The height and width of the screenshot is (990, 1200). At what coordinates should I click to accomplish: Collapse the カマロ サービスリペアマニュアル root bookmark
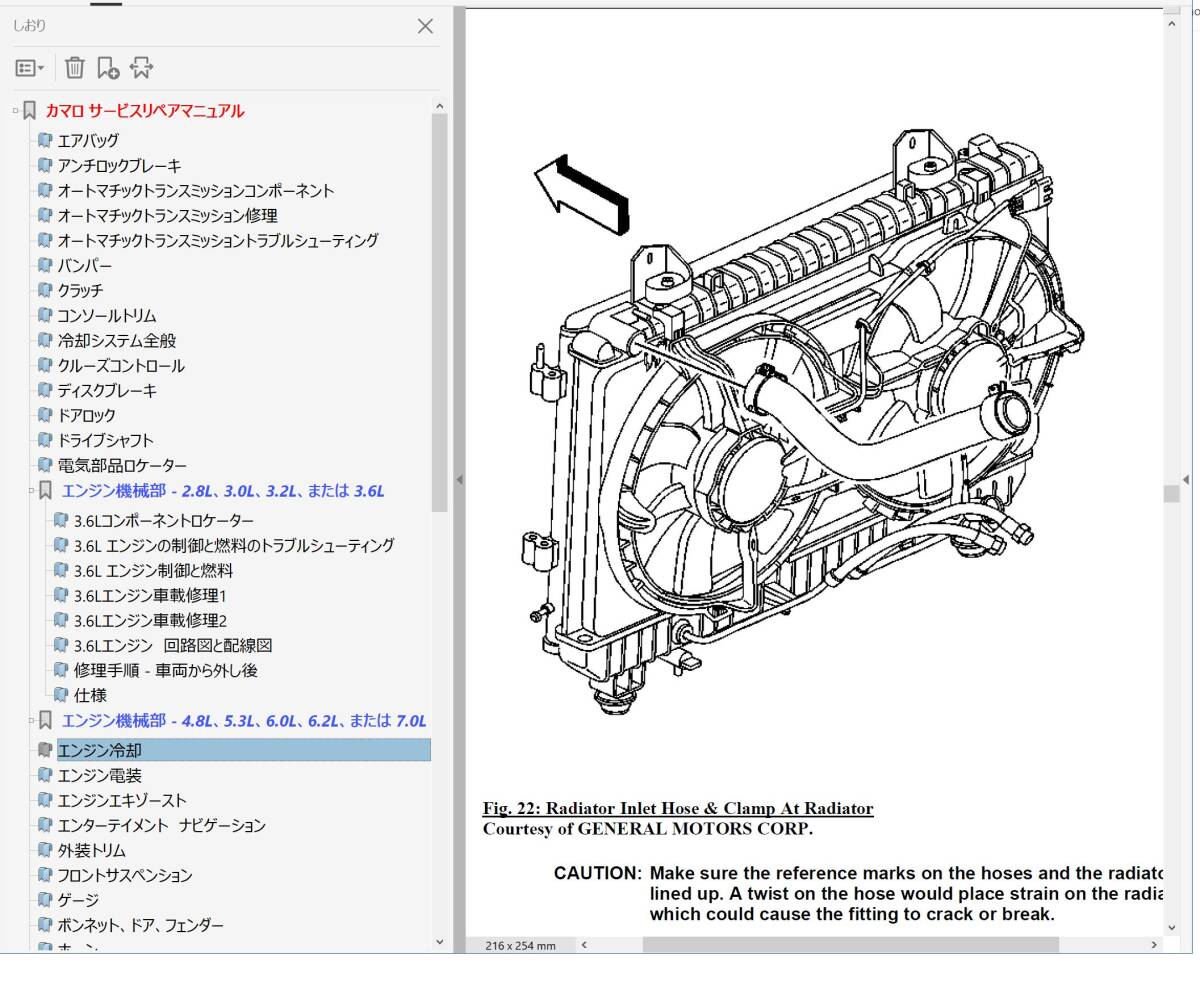coord(16,110)
